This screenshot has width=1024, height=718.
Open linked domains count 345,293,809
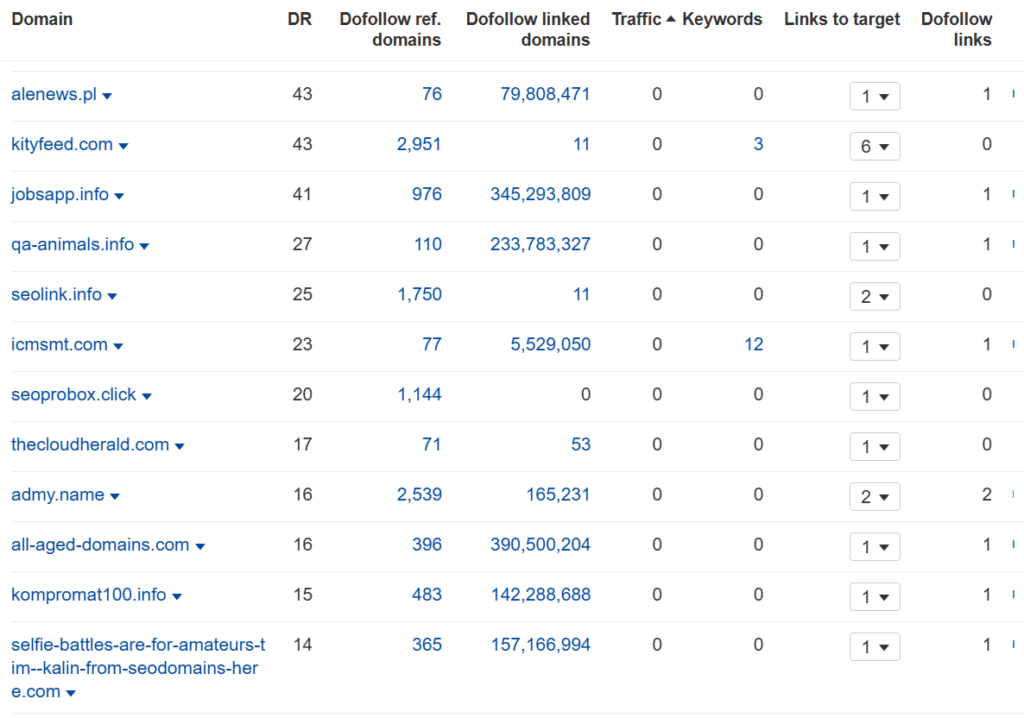pos(541,194)
